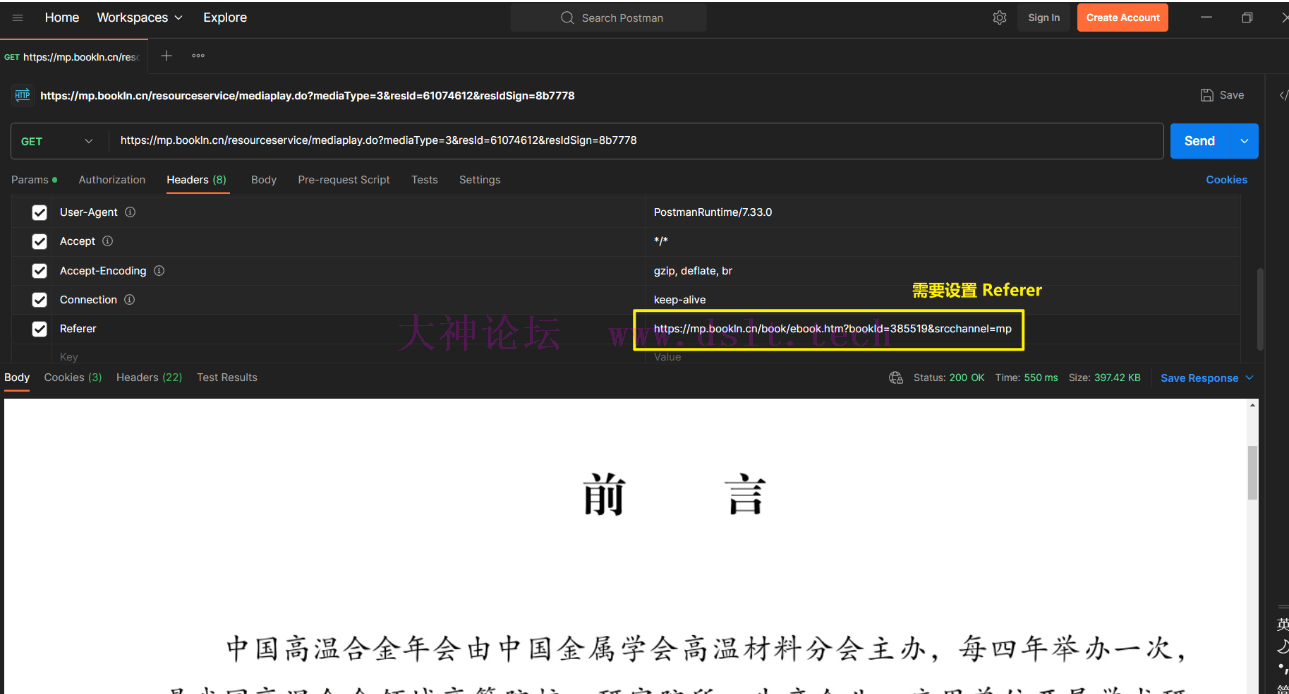Uncheck the Accept-Encoding header checkbox
The image size is (1289, 694).
pyautogui.click(x=40, y=271)
